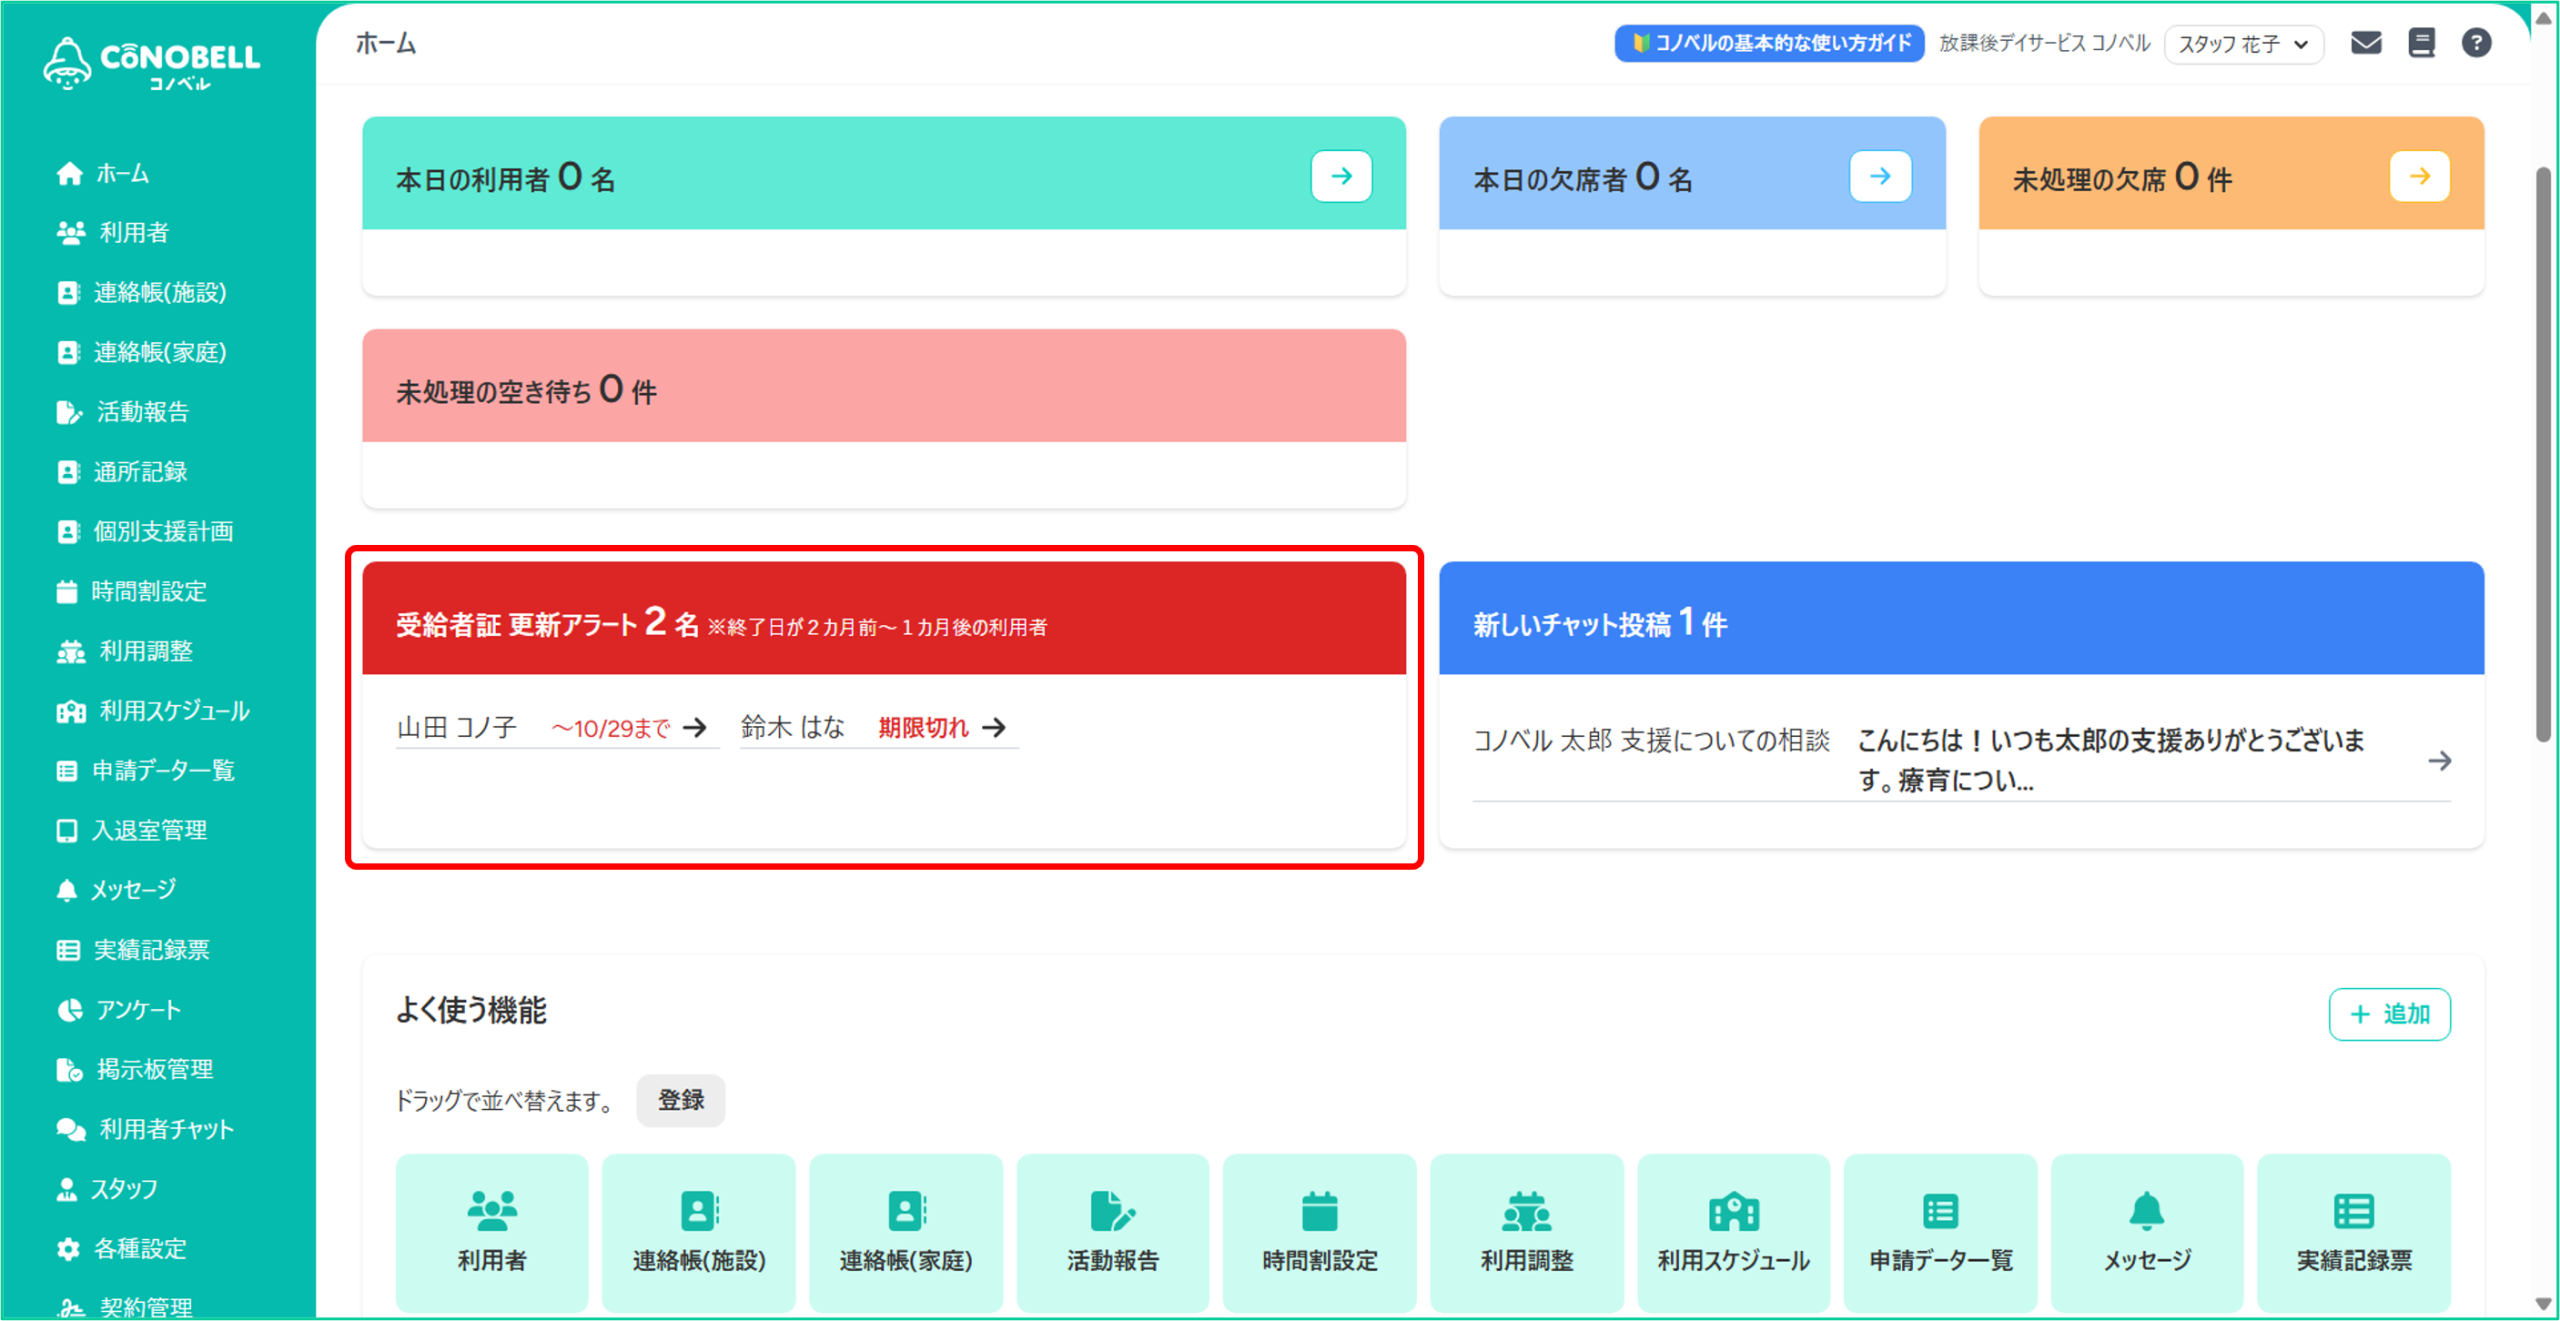
Task: Open コノベル 太郎 chat message arrow
Action: 2439,761
